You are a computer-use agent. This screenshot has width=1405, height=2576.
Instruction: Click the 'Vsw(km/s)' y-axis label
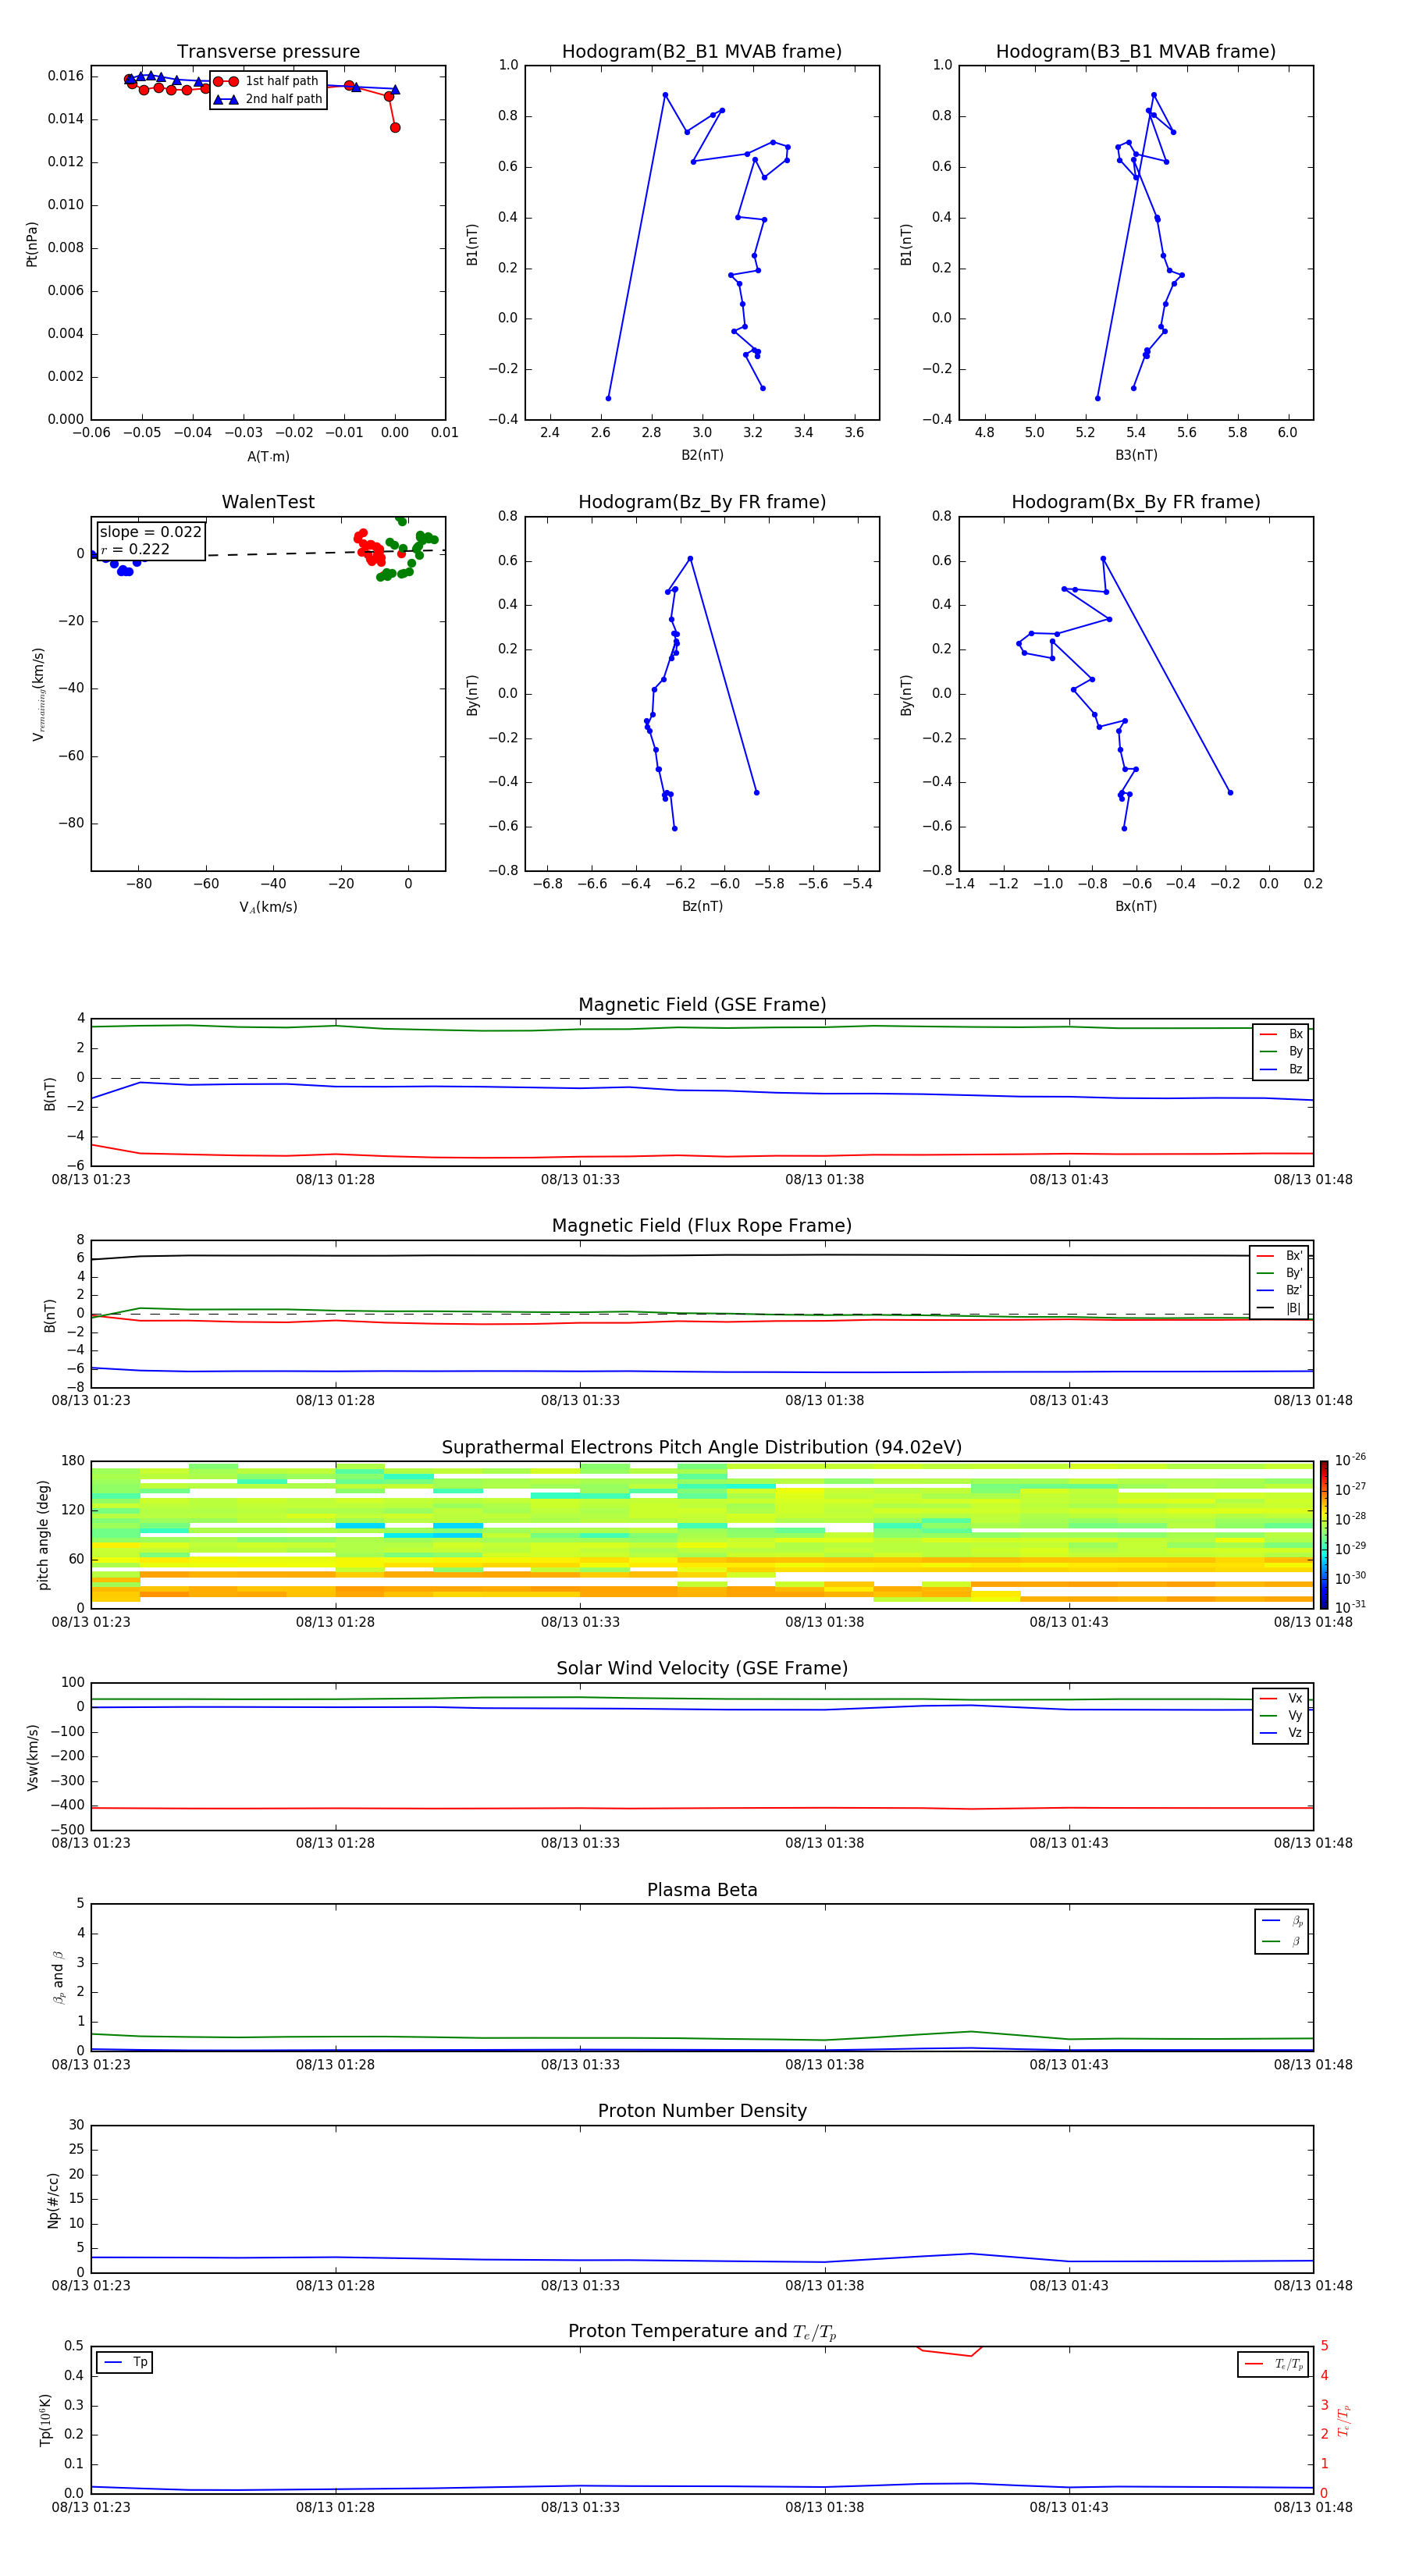click(32, 1757)
